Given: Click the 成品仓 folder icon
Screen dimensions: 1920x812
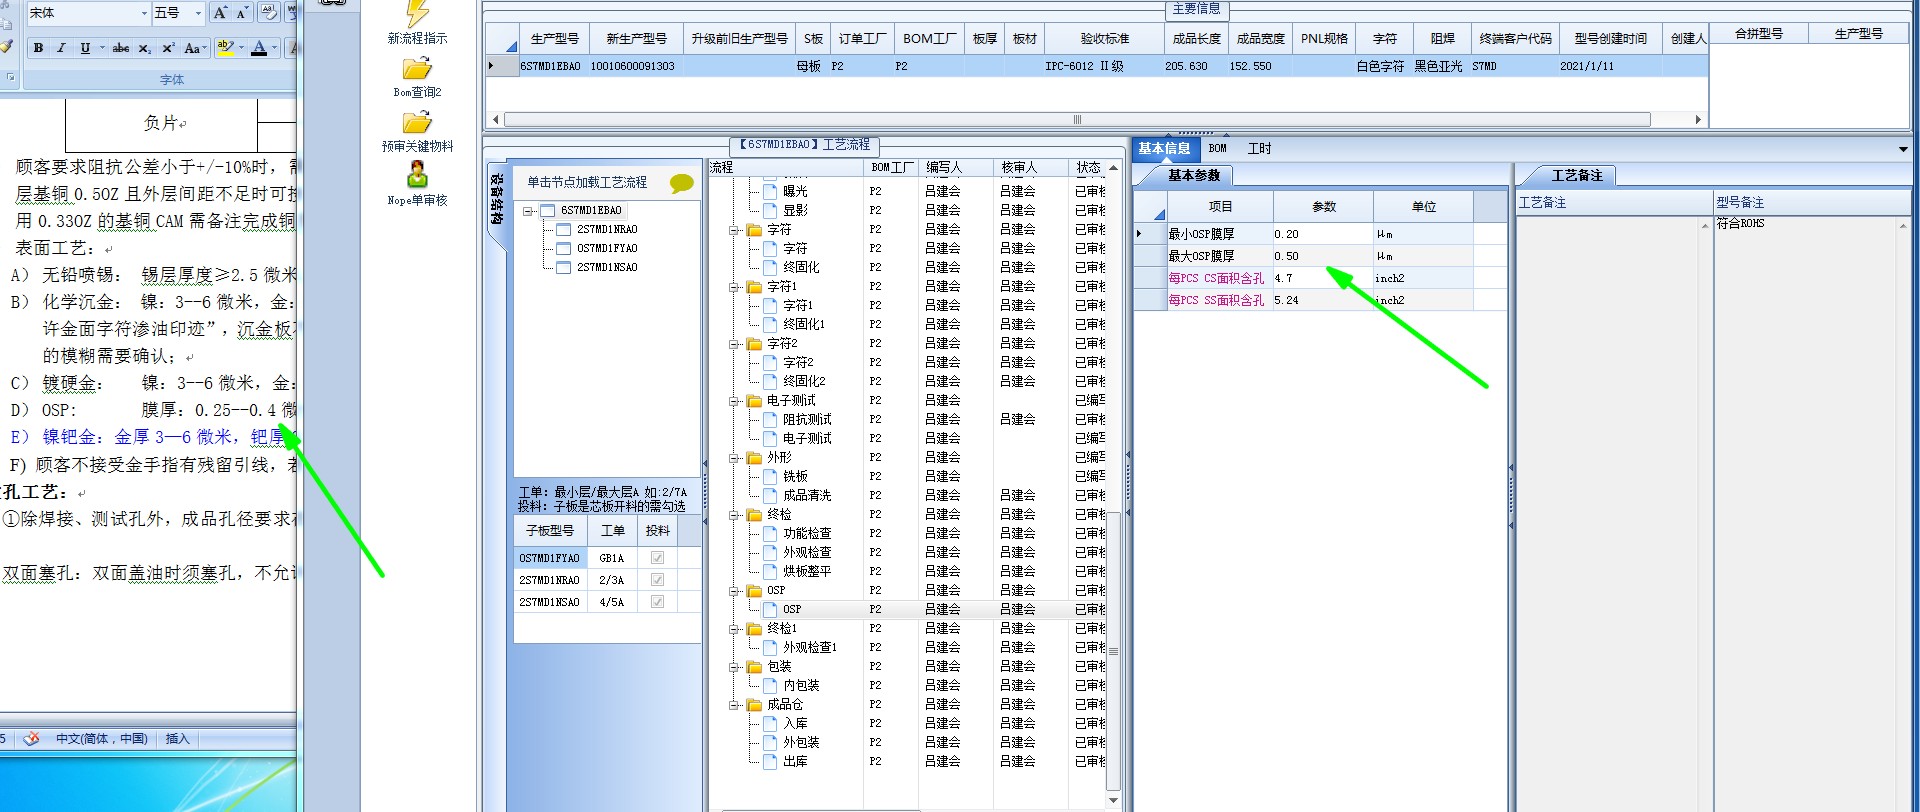Looking at the screenshot, I should click(754, 704).
